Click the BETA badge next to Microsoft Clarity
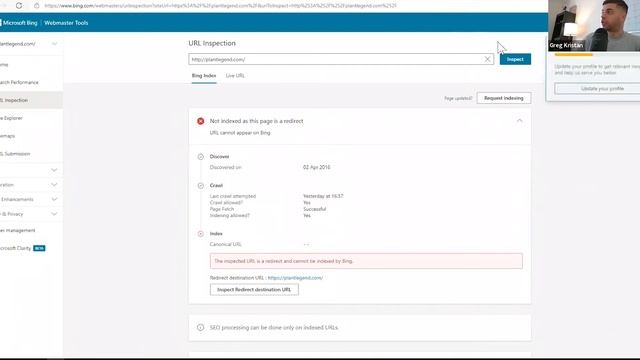 [x=39, y=248]
